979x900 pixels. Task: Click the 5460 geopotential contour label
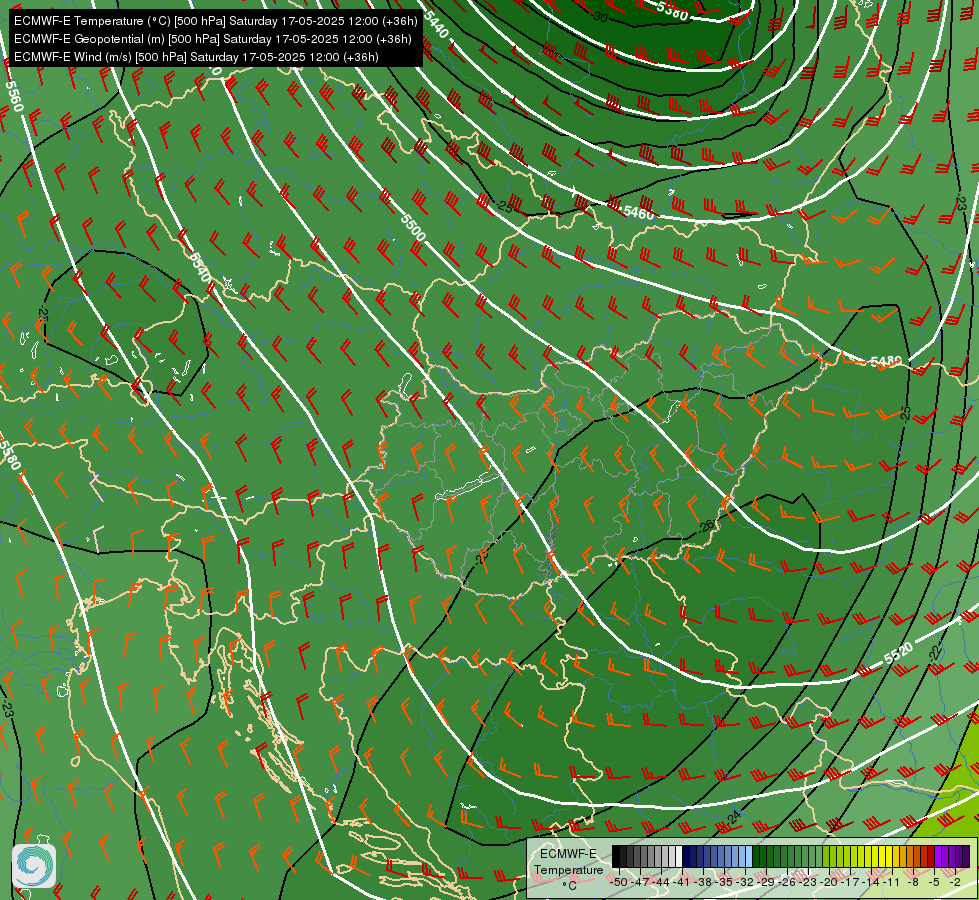(638, 213)
